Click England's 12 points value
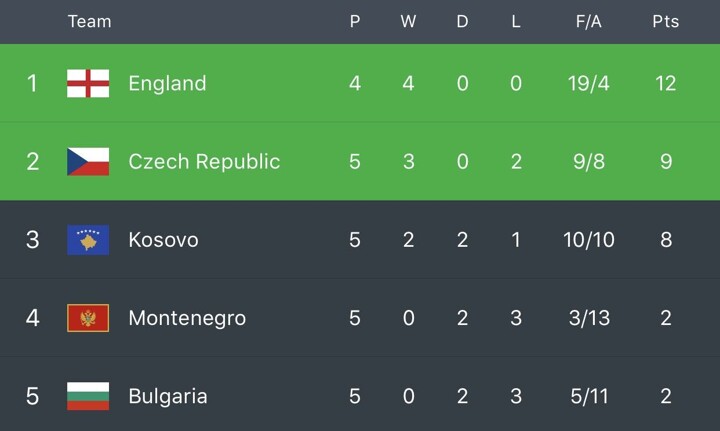 (665, 83)
